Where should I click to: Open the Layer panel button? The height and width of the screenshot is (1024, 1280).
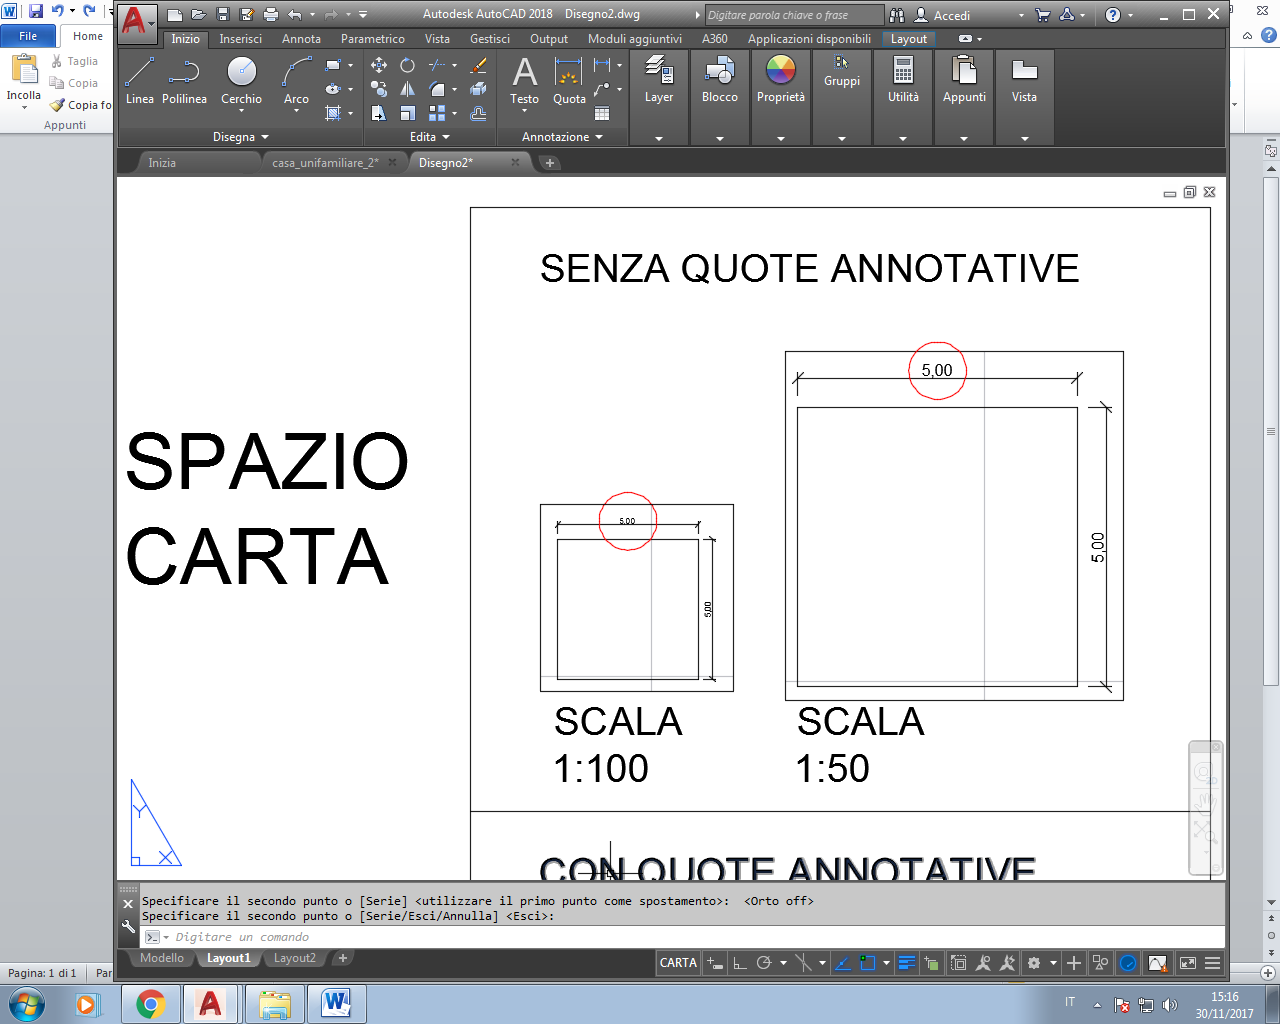tap(659, 80)
